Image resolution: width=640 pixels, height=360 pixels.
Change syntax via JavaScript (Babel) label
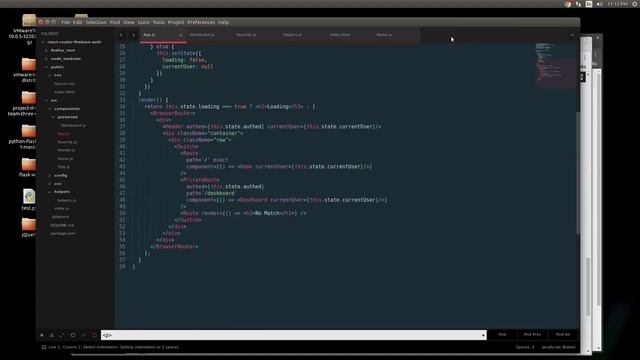pos(558,347)
